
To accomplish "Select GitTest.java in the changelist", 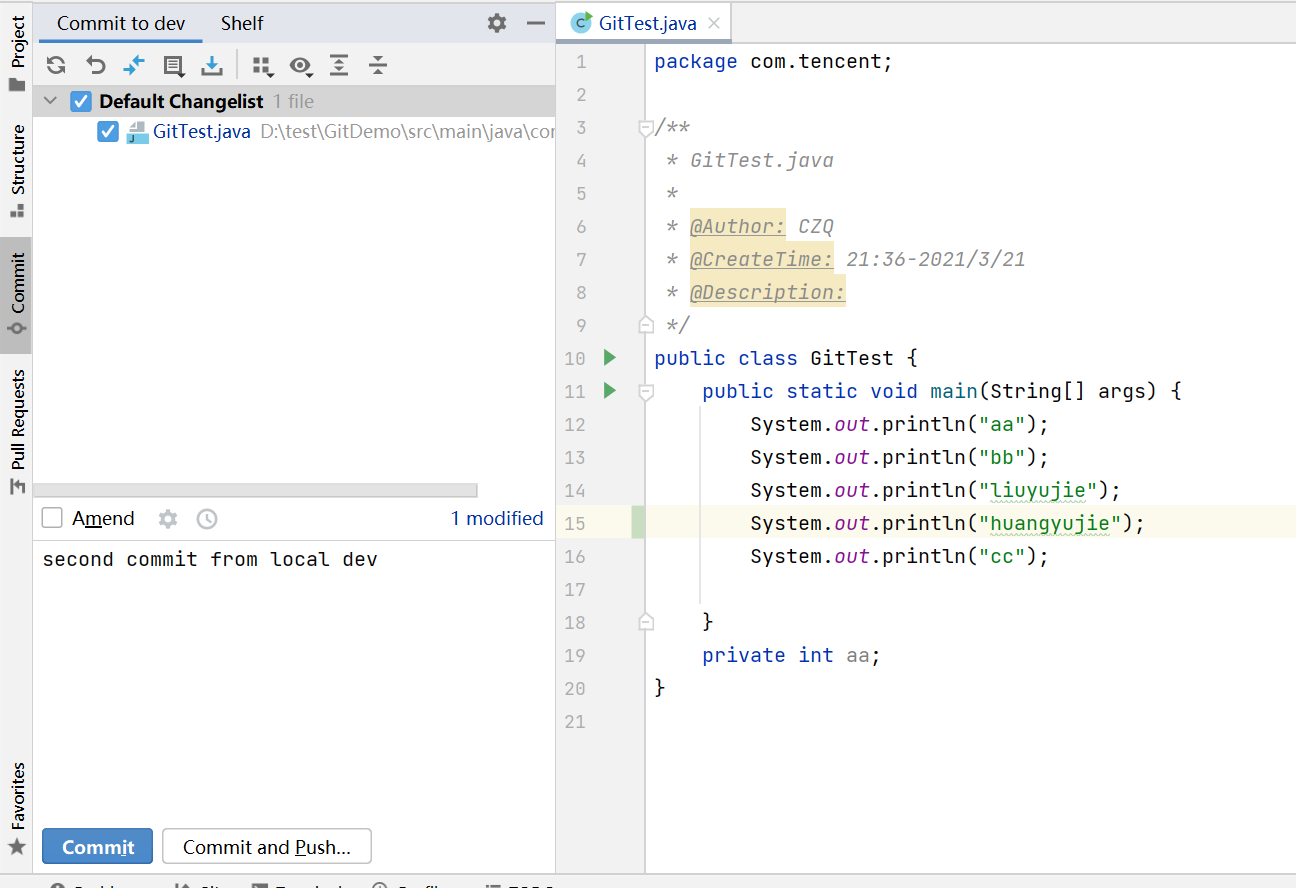I will click(x=202, y=132).
